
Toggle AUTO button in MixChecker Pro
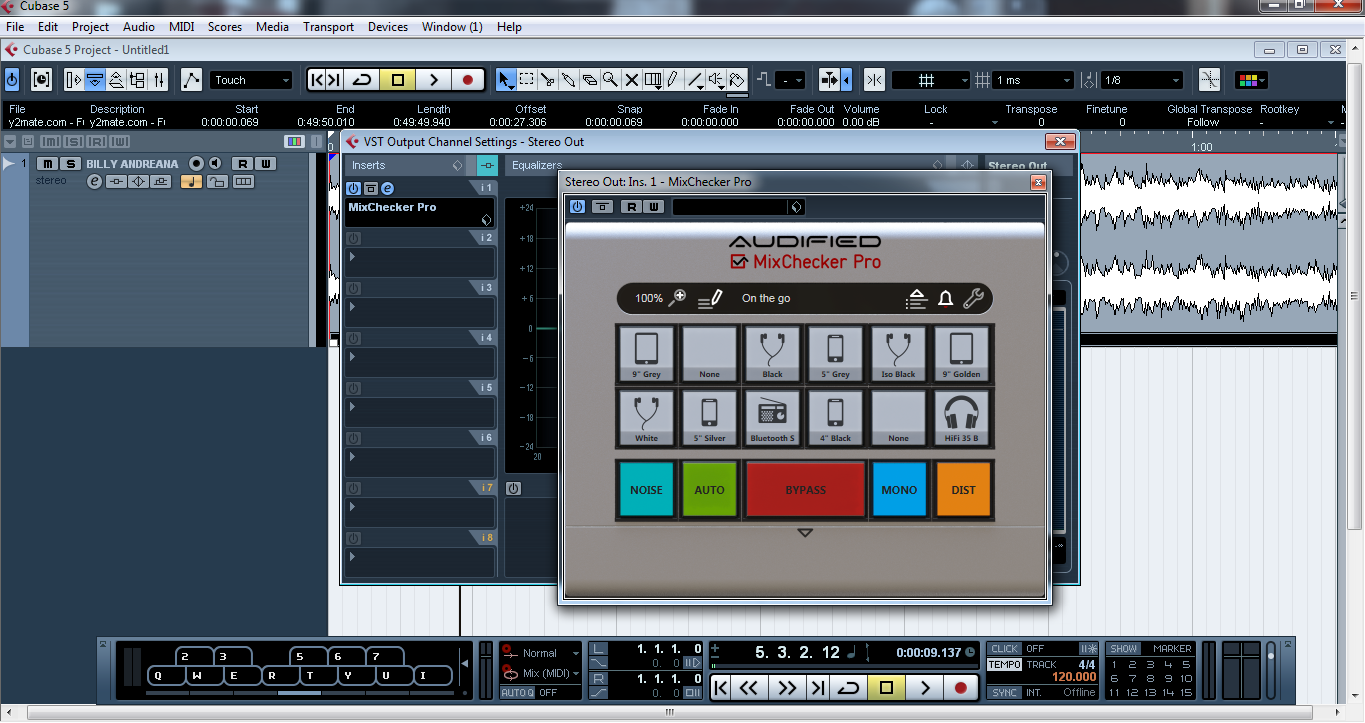[x=709, y=490]
